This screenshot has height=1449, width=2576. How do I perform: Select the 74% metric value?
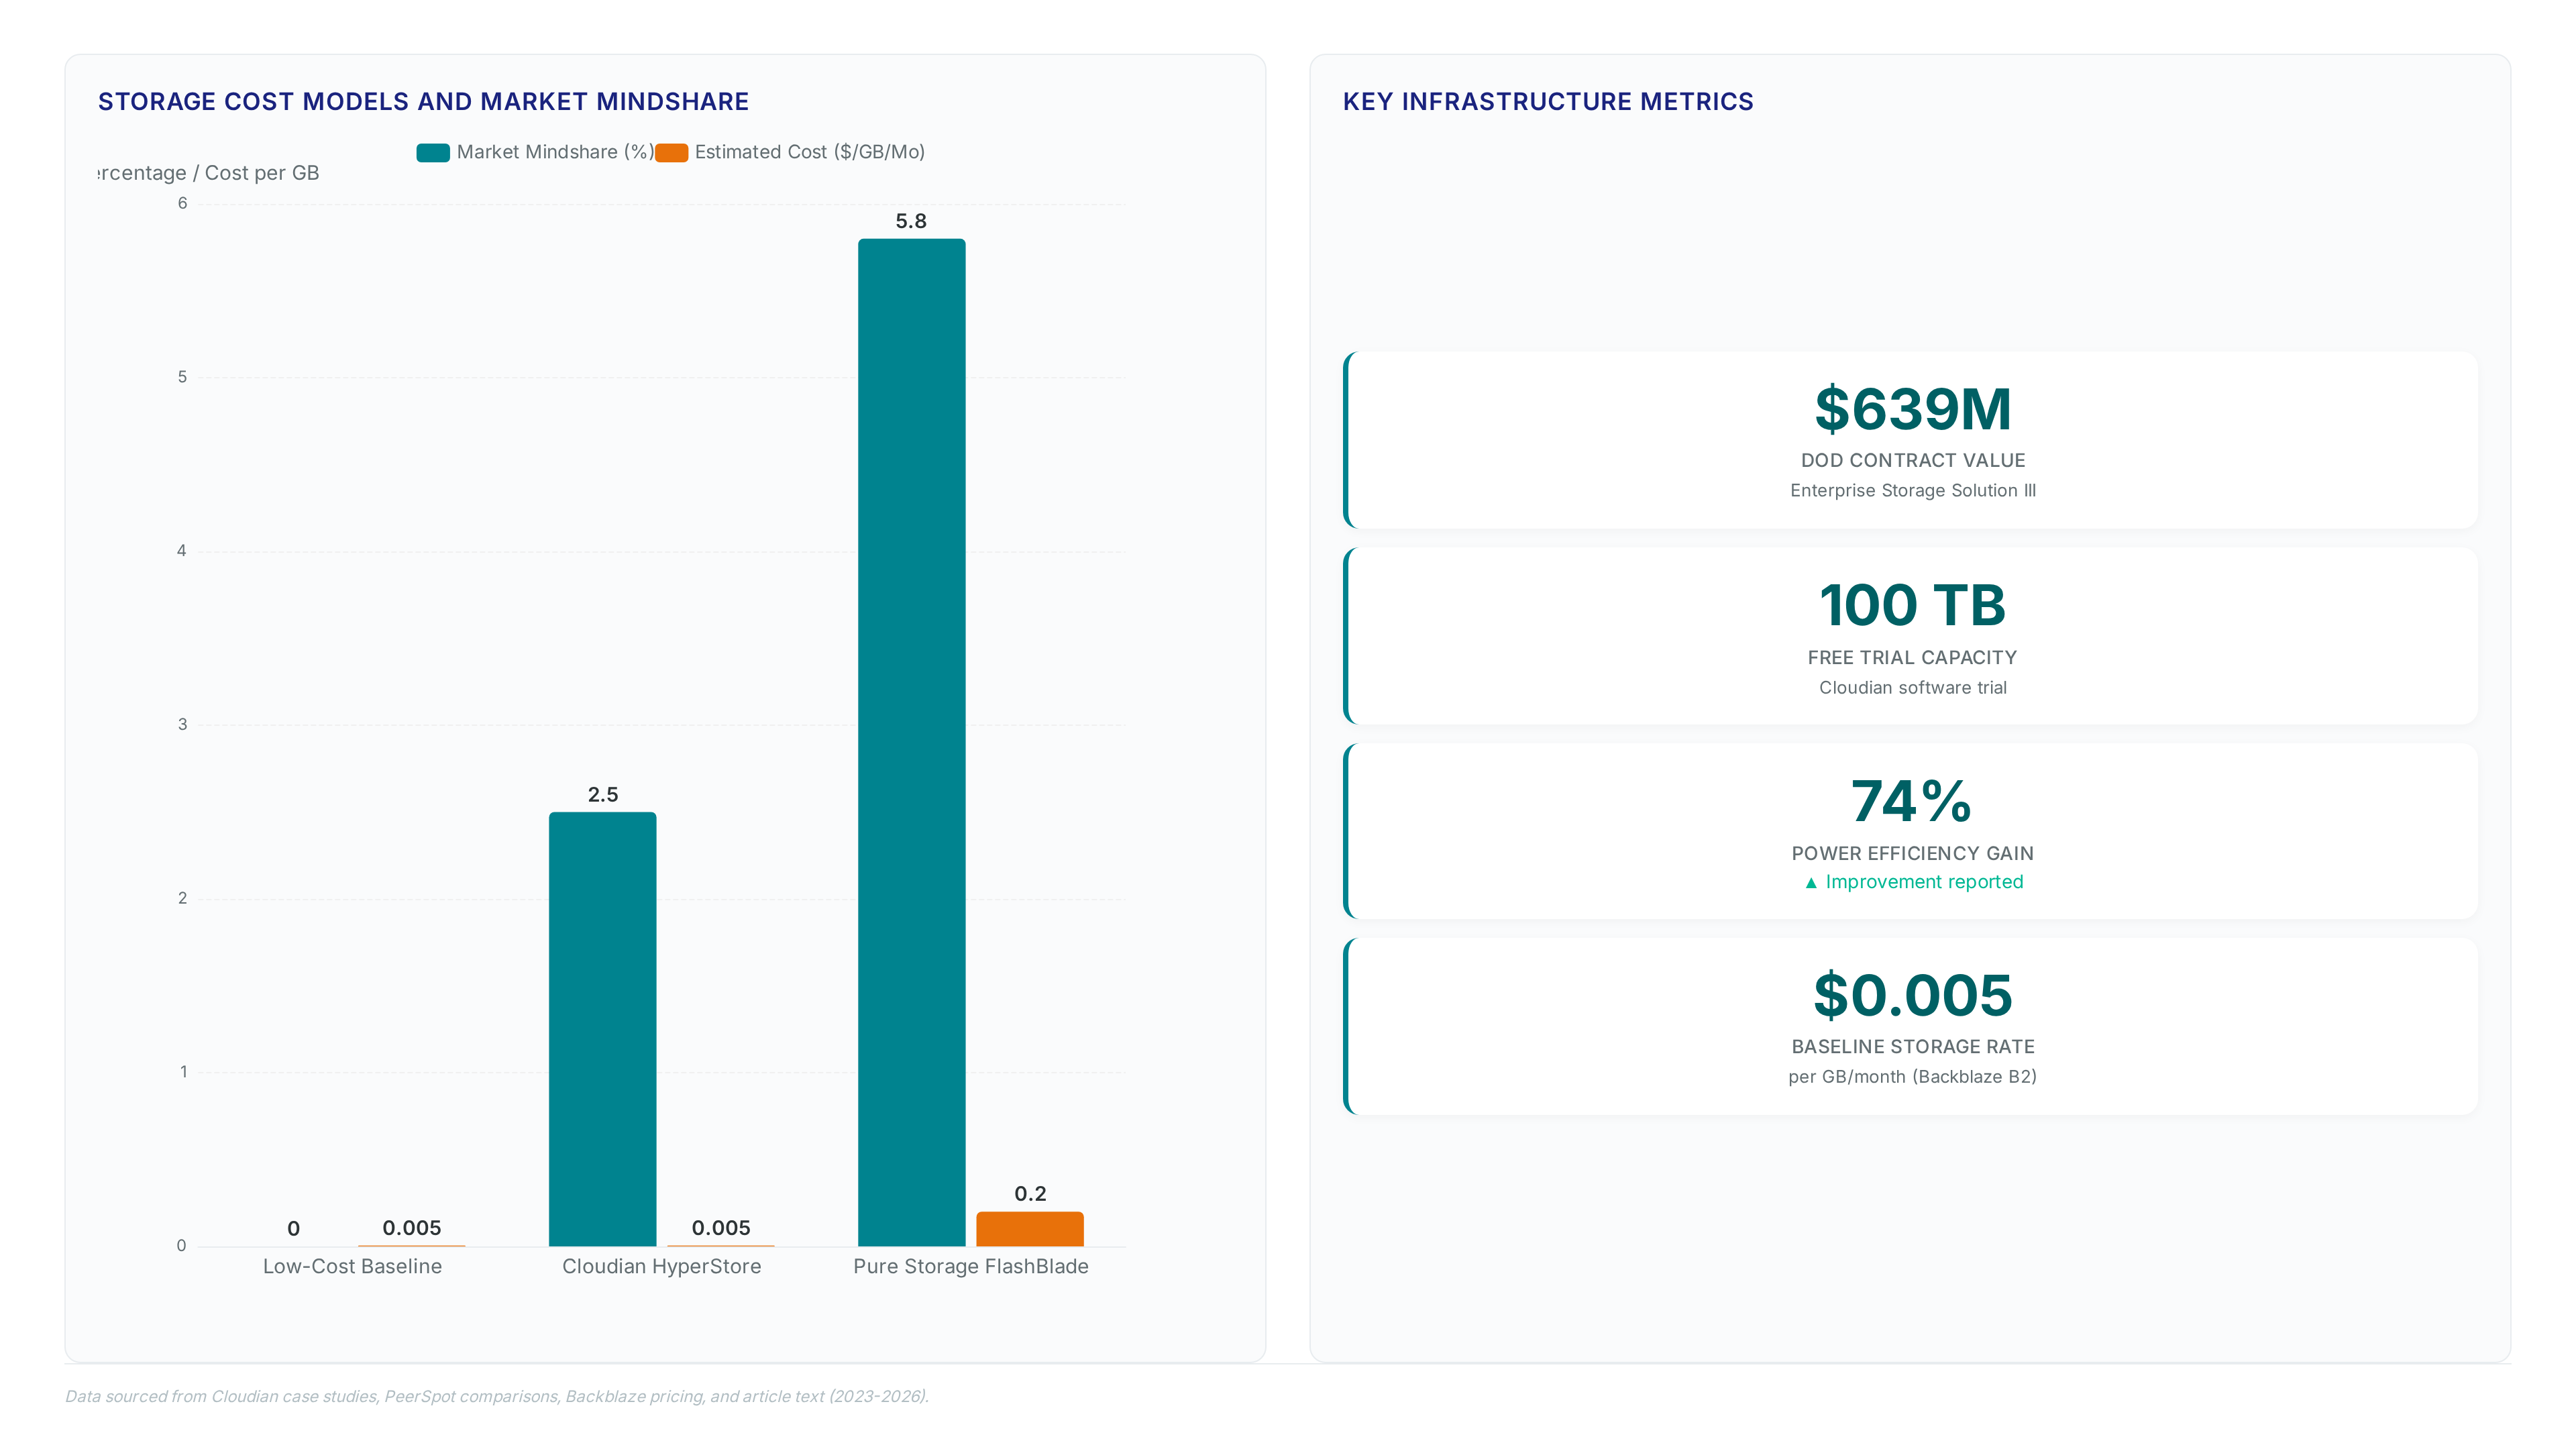(1911, 801)
